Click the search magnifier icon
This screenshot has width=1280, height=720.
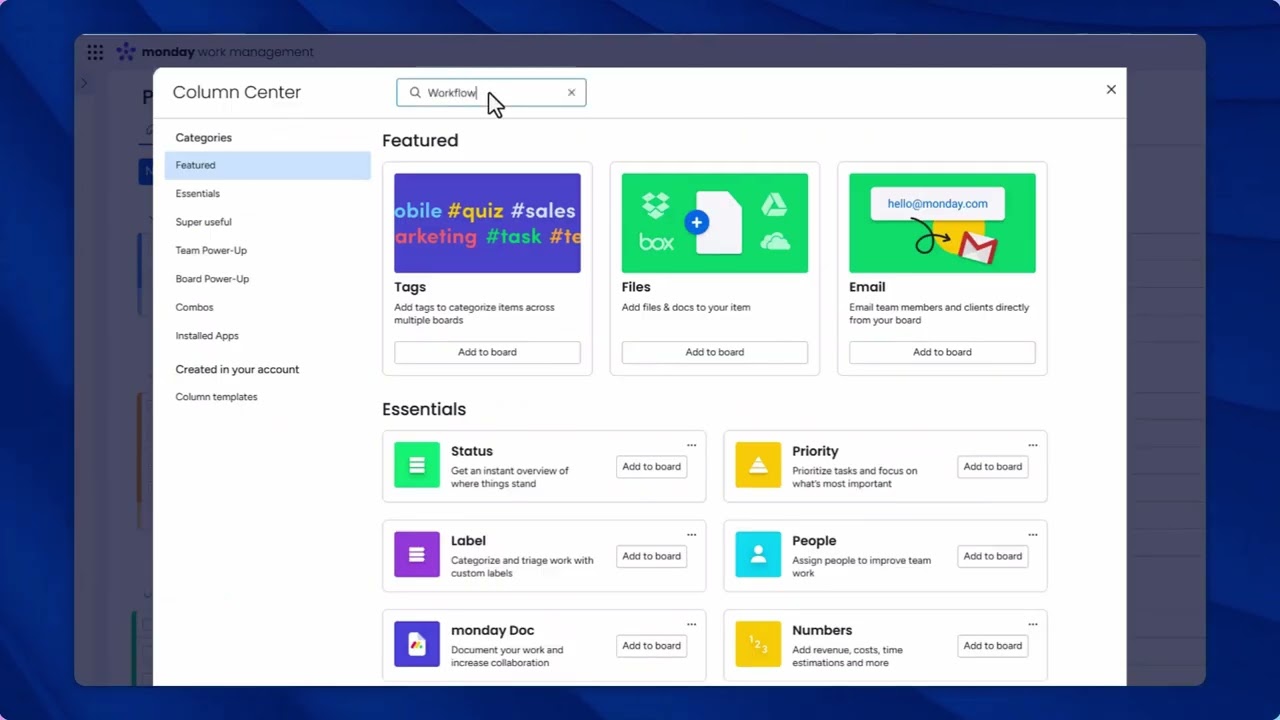(x=415, y=93)
